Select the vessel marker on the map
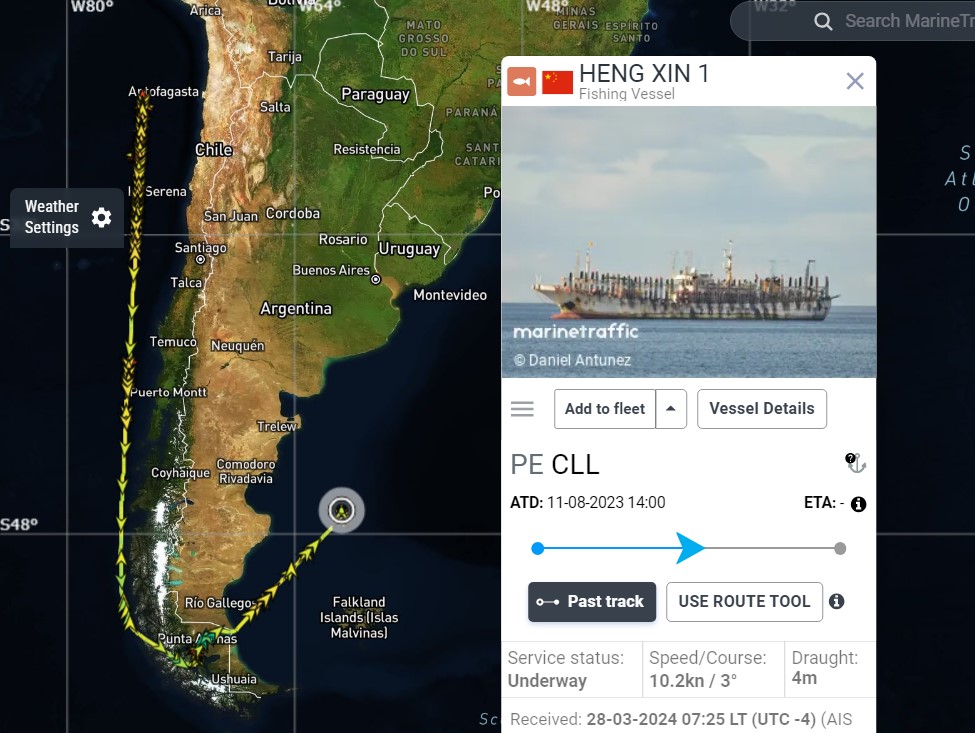This screenshot has height=733, width=975. coord(341,510)
